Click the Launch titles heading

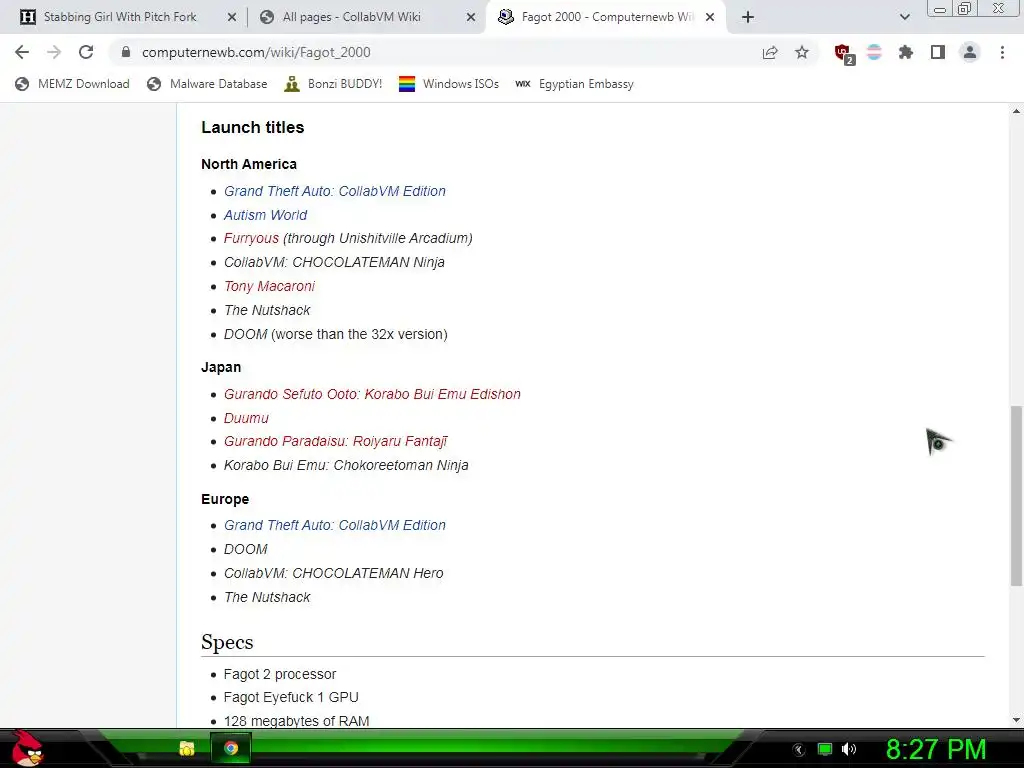[253, 127]
